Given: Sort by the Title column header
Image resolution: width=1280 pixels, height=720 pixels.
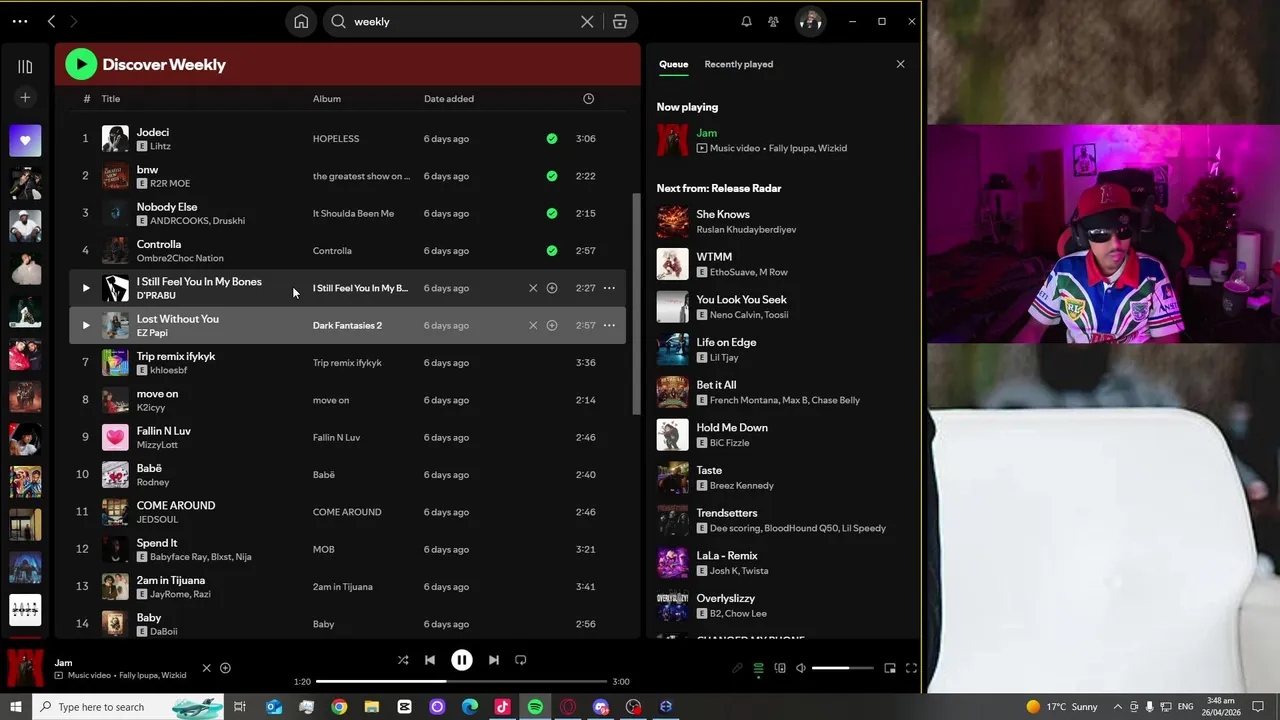Looking at the screenshot, I should [110, 99].
